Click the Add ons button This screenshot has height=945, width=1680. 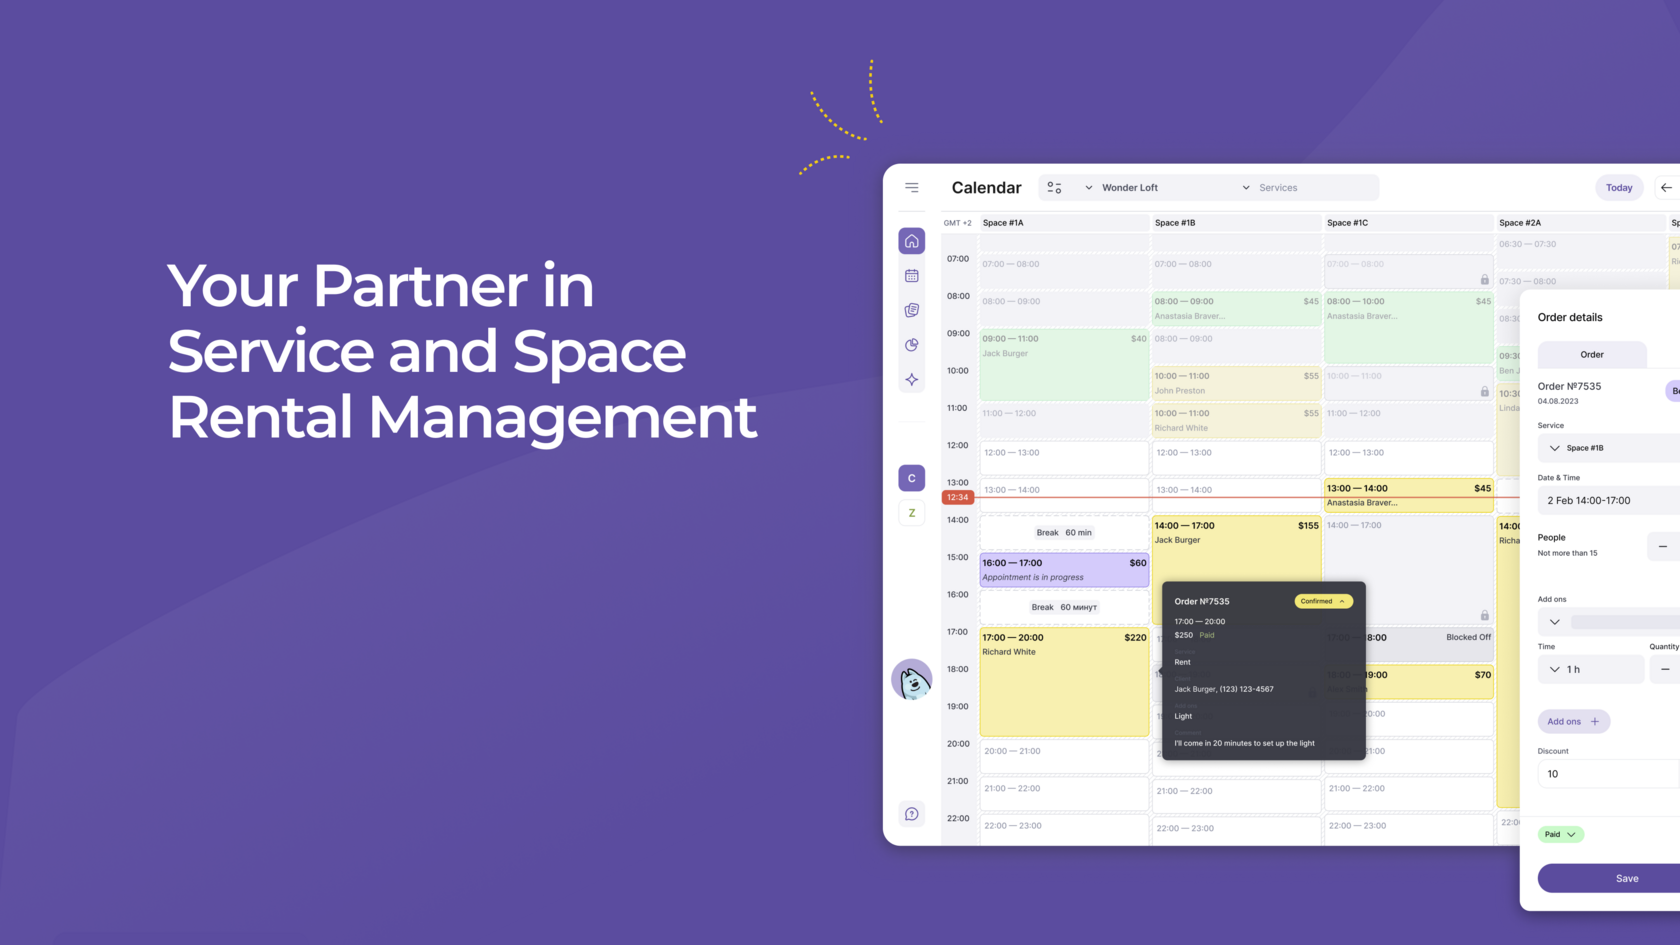click(x=1573, y=721)
